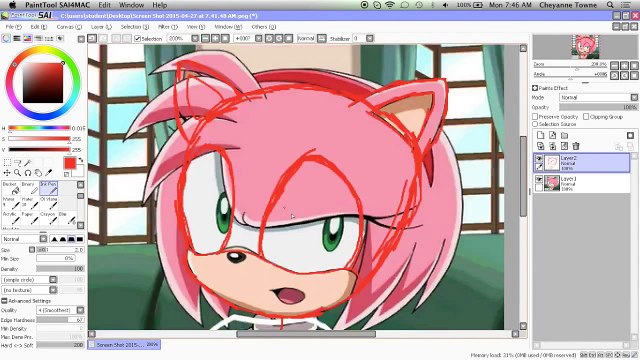Transfer down layer icon
This screenshot has width=640, height=360.
coord(540,146)
